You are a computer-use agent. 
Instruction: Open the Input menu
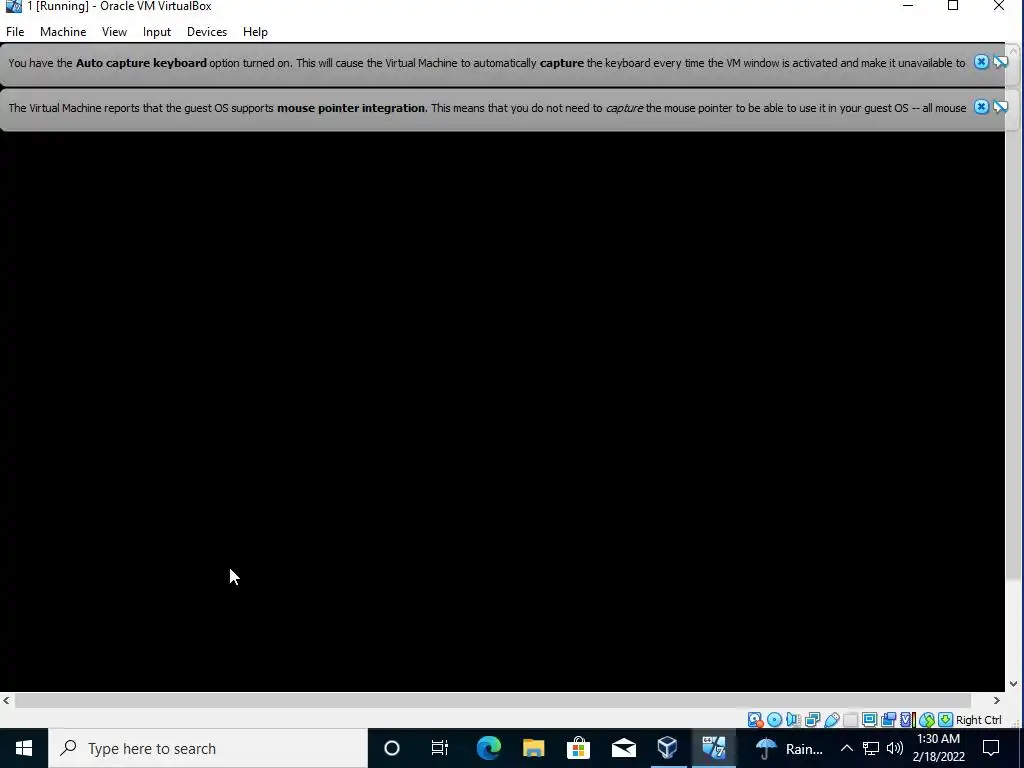[157, 32]
